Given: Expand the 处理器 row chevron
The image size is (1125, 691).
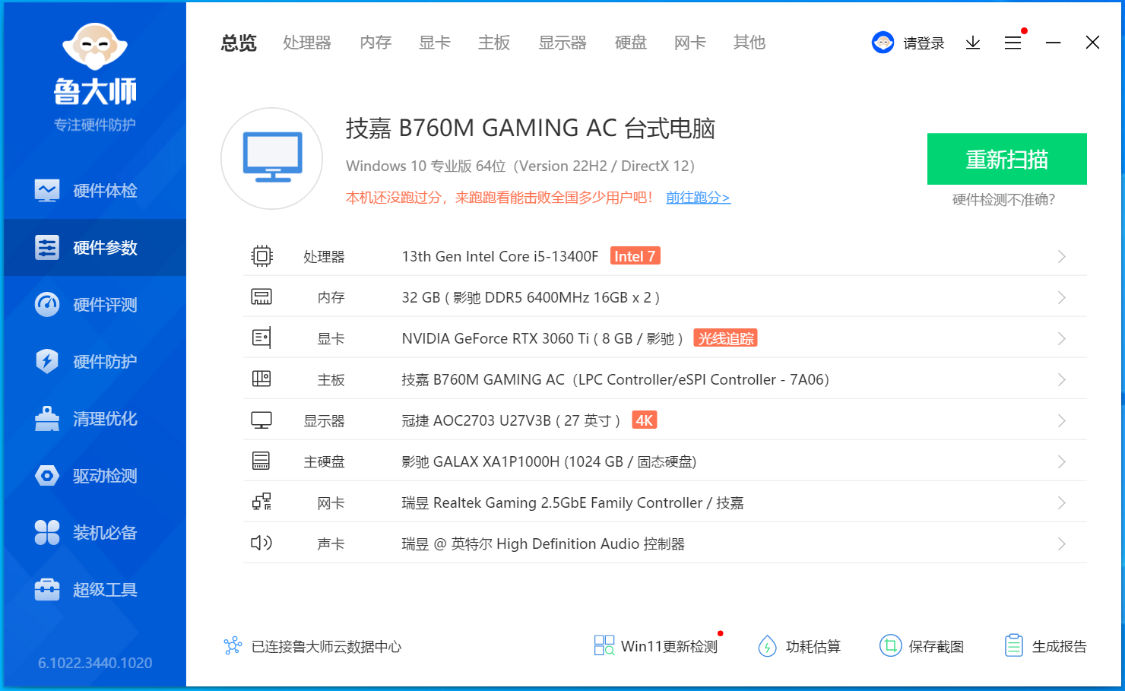Looking at the screenshot, I should pos(1062,257).
